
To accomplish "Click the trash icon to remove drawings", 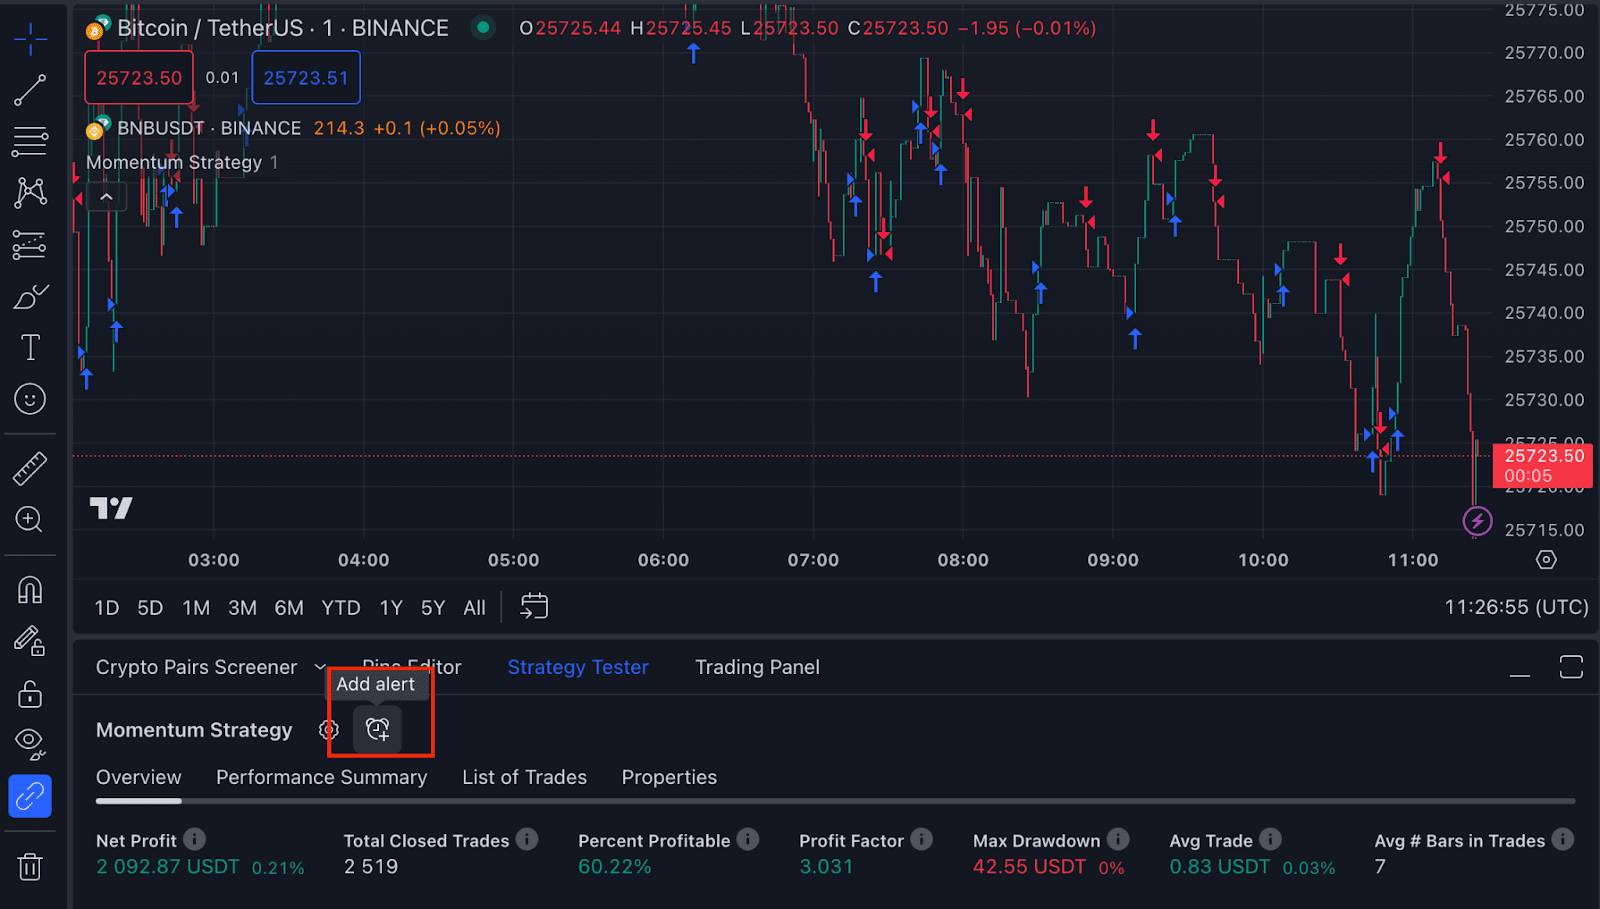I will pos(30,866).
